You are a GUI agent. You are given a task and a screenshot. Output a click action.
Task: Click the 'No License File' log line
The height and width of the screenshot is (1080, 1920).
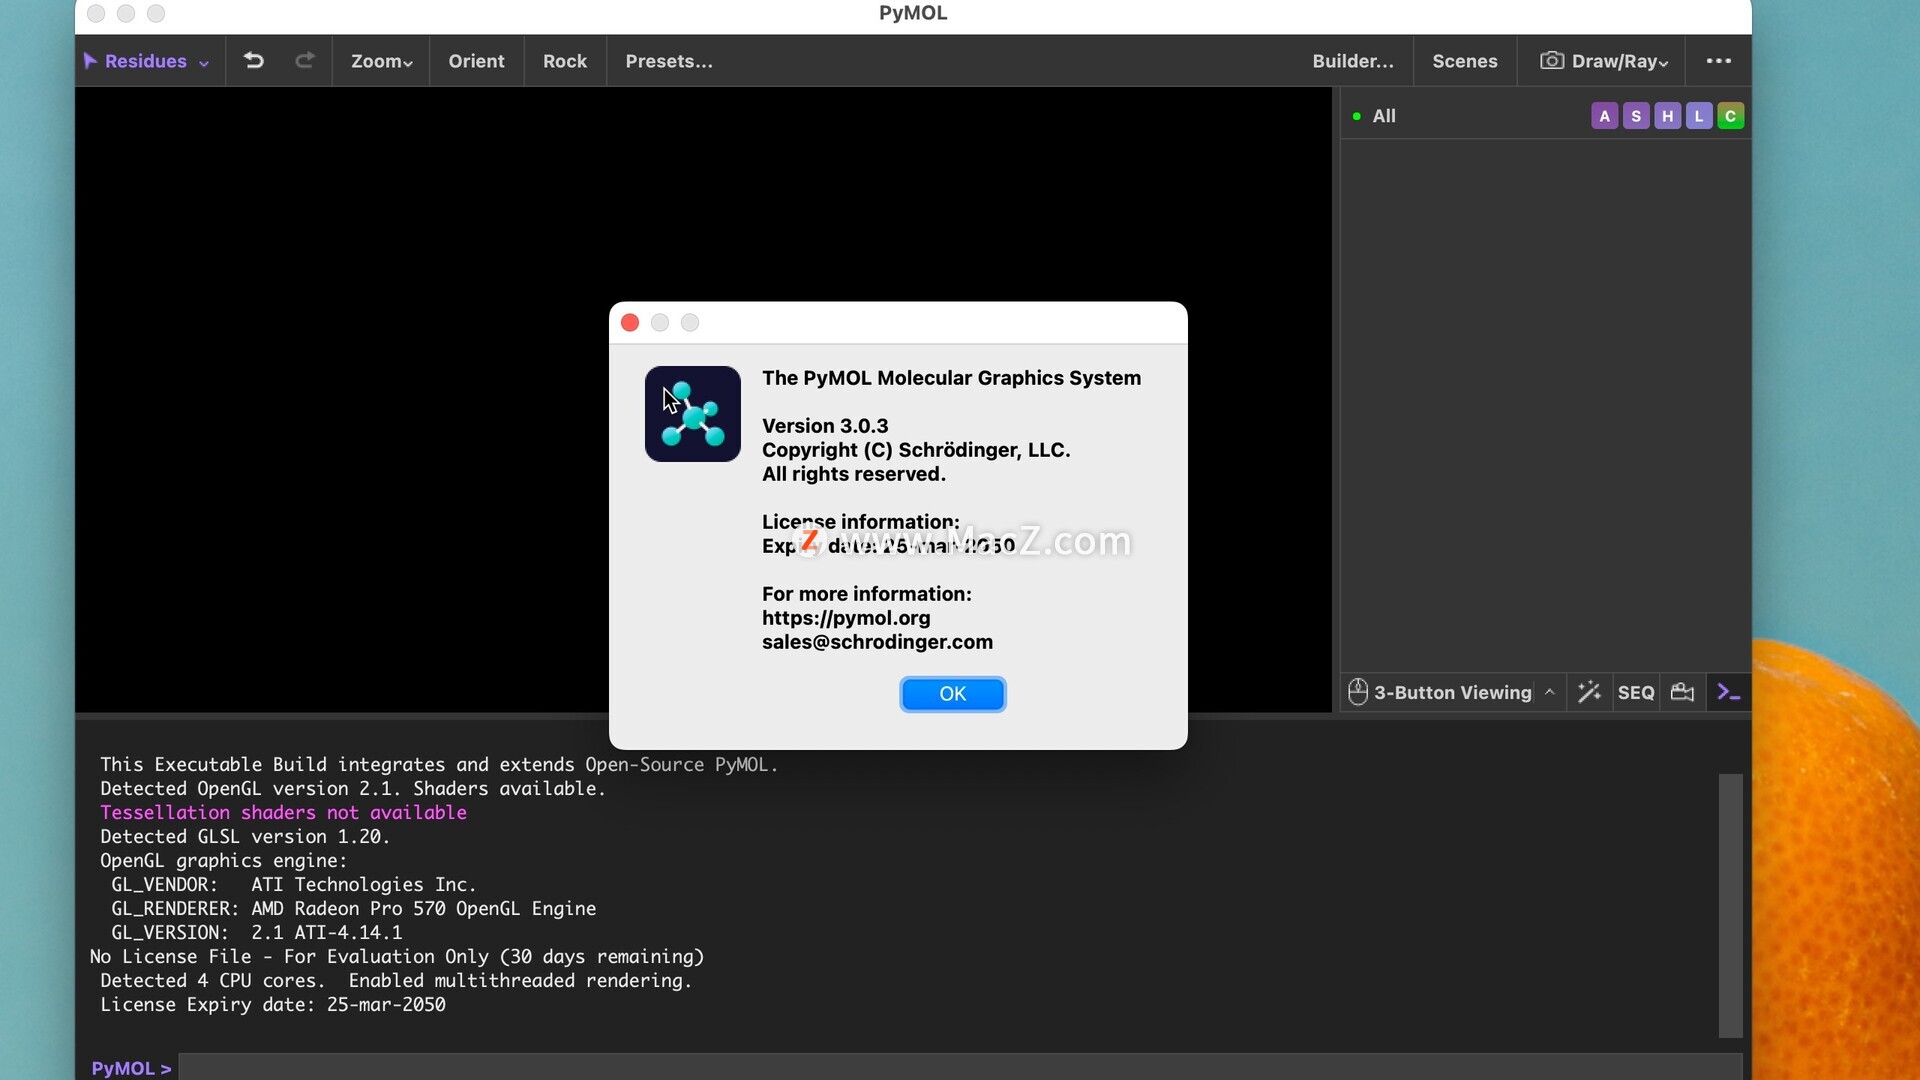coord(397,956)
